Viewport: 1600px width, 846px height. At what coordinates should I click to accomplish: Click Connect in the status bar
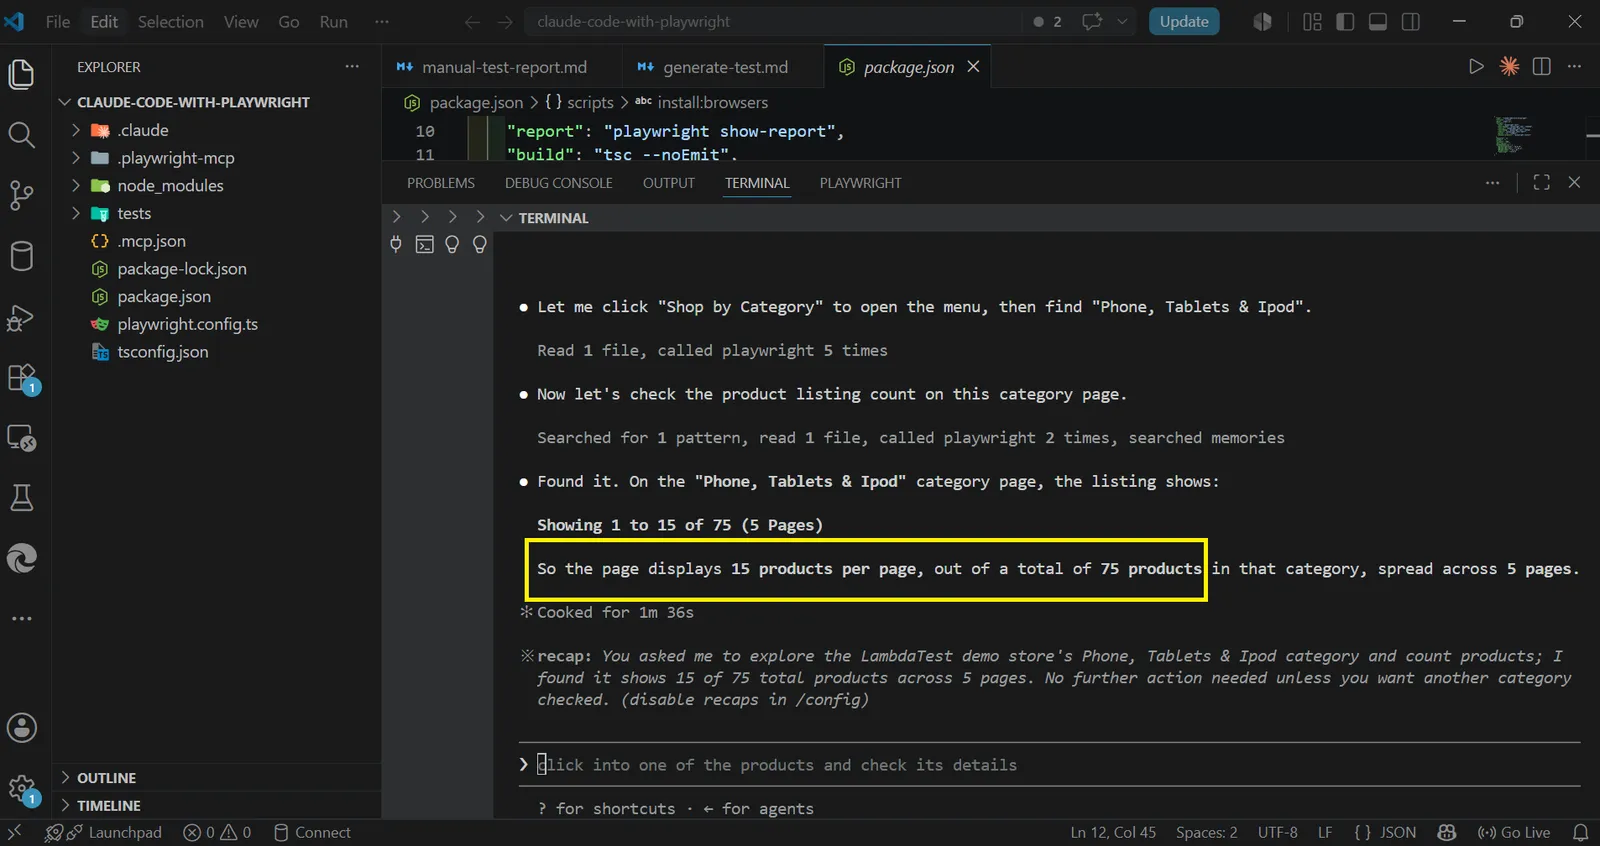(x=312, y=832)
